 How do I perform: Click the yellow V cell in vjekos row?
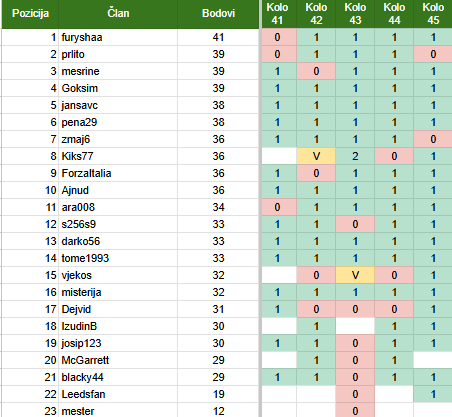355,275
